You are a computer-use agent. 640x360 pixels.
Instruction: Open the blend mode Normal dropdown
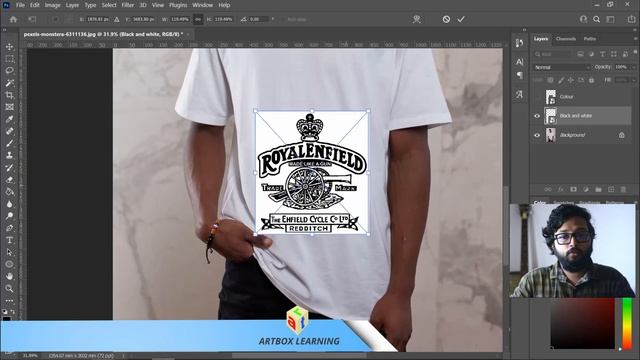tap(561, 67)
